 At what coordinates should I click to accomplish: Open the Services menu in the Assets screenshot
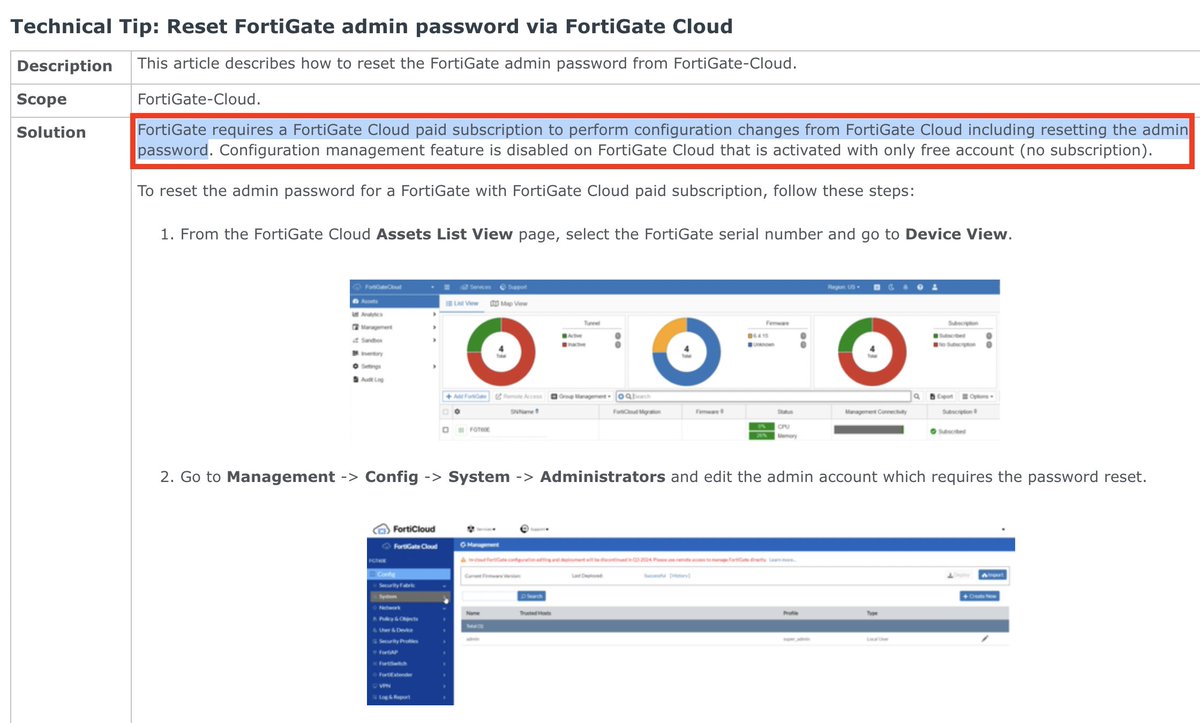(x=476, y=287)
